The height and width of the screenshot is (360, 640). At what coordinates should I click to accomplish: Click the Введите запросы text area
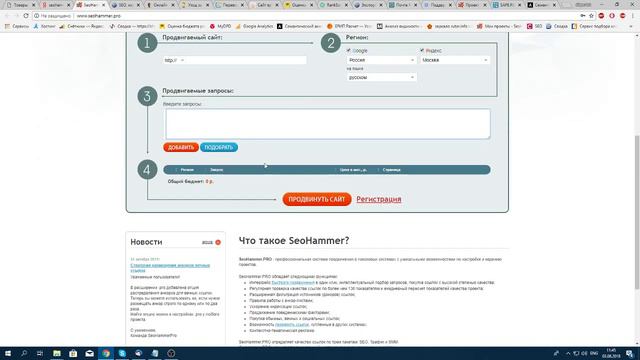coord(328,124)
